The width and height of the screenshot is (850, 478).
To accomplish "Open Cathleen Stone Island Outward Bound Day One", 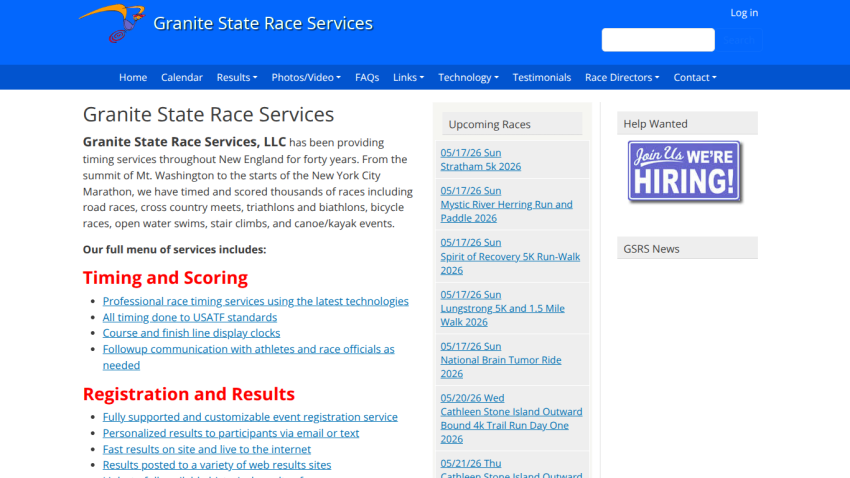I will 511,425.
